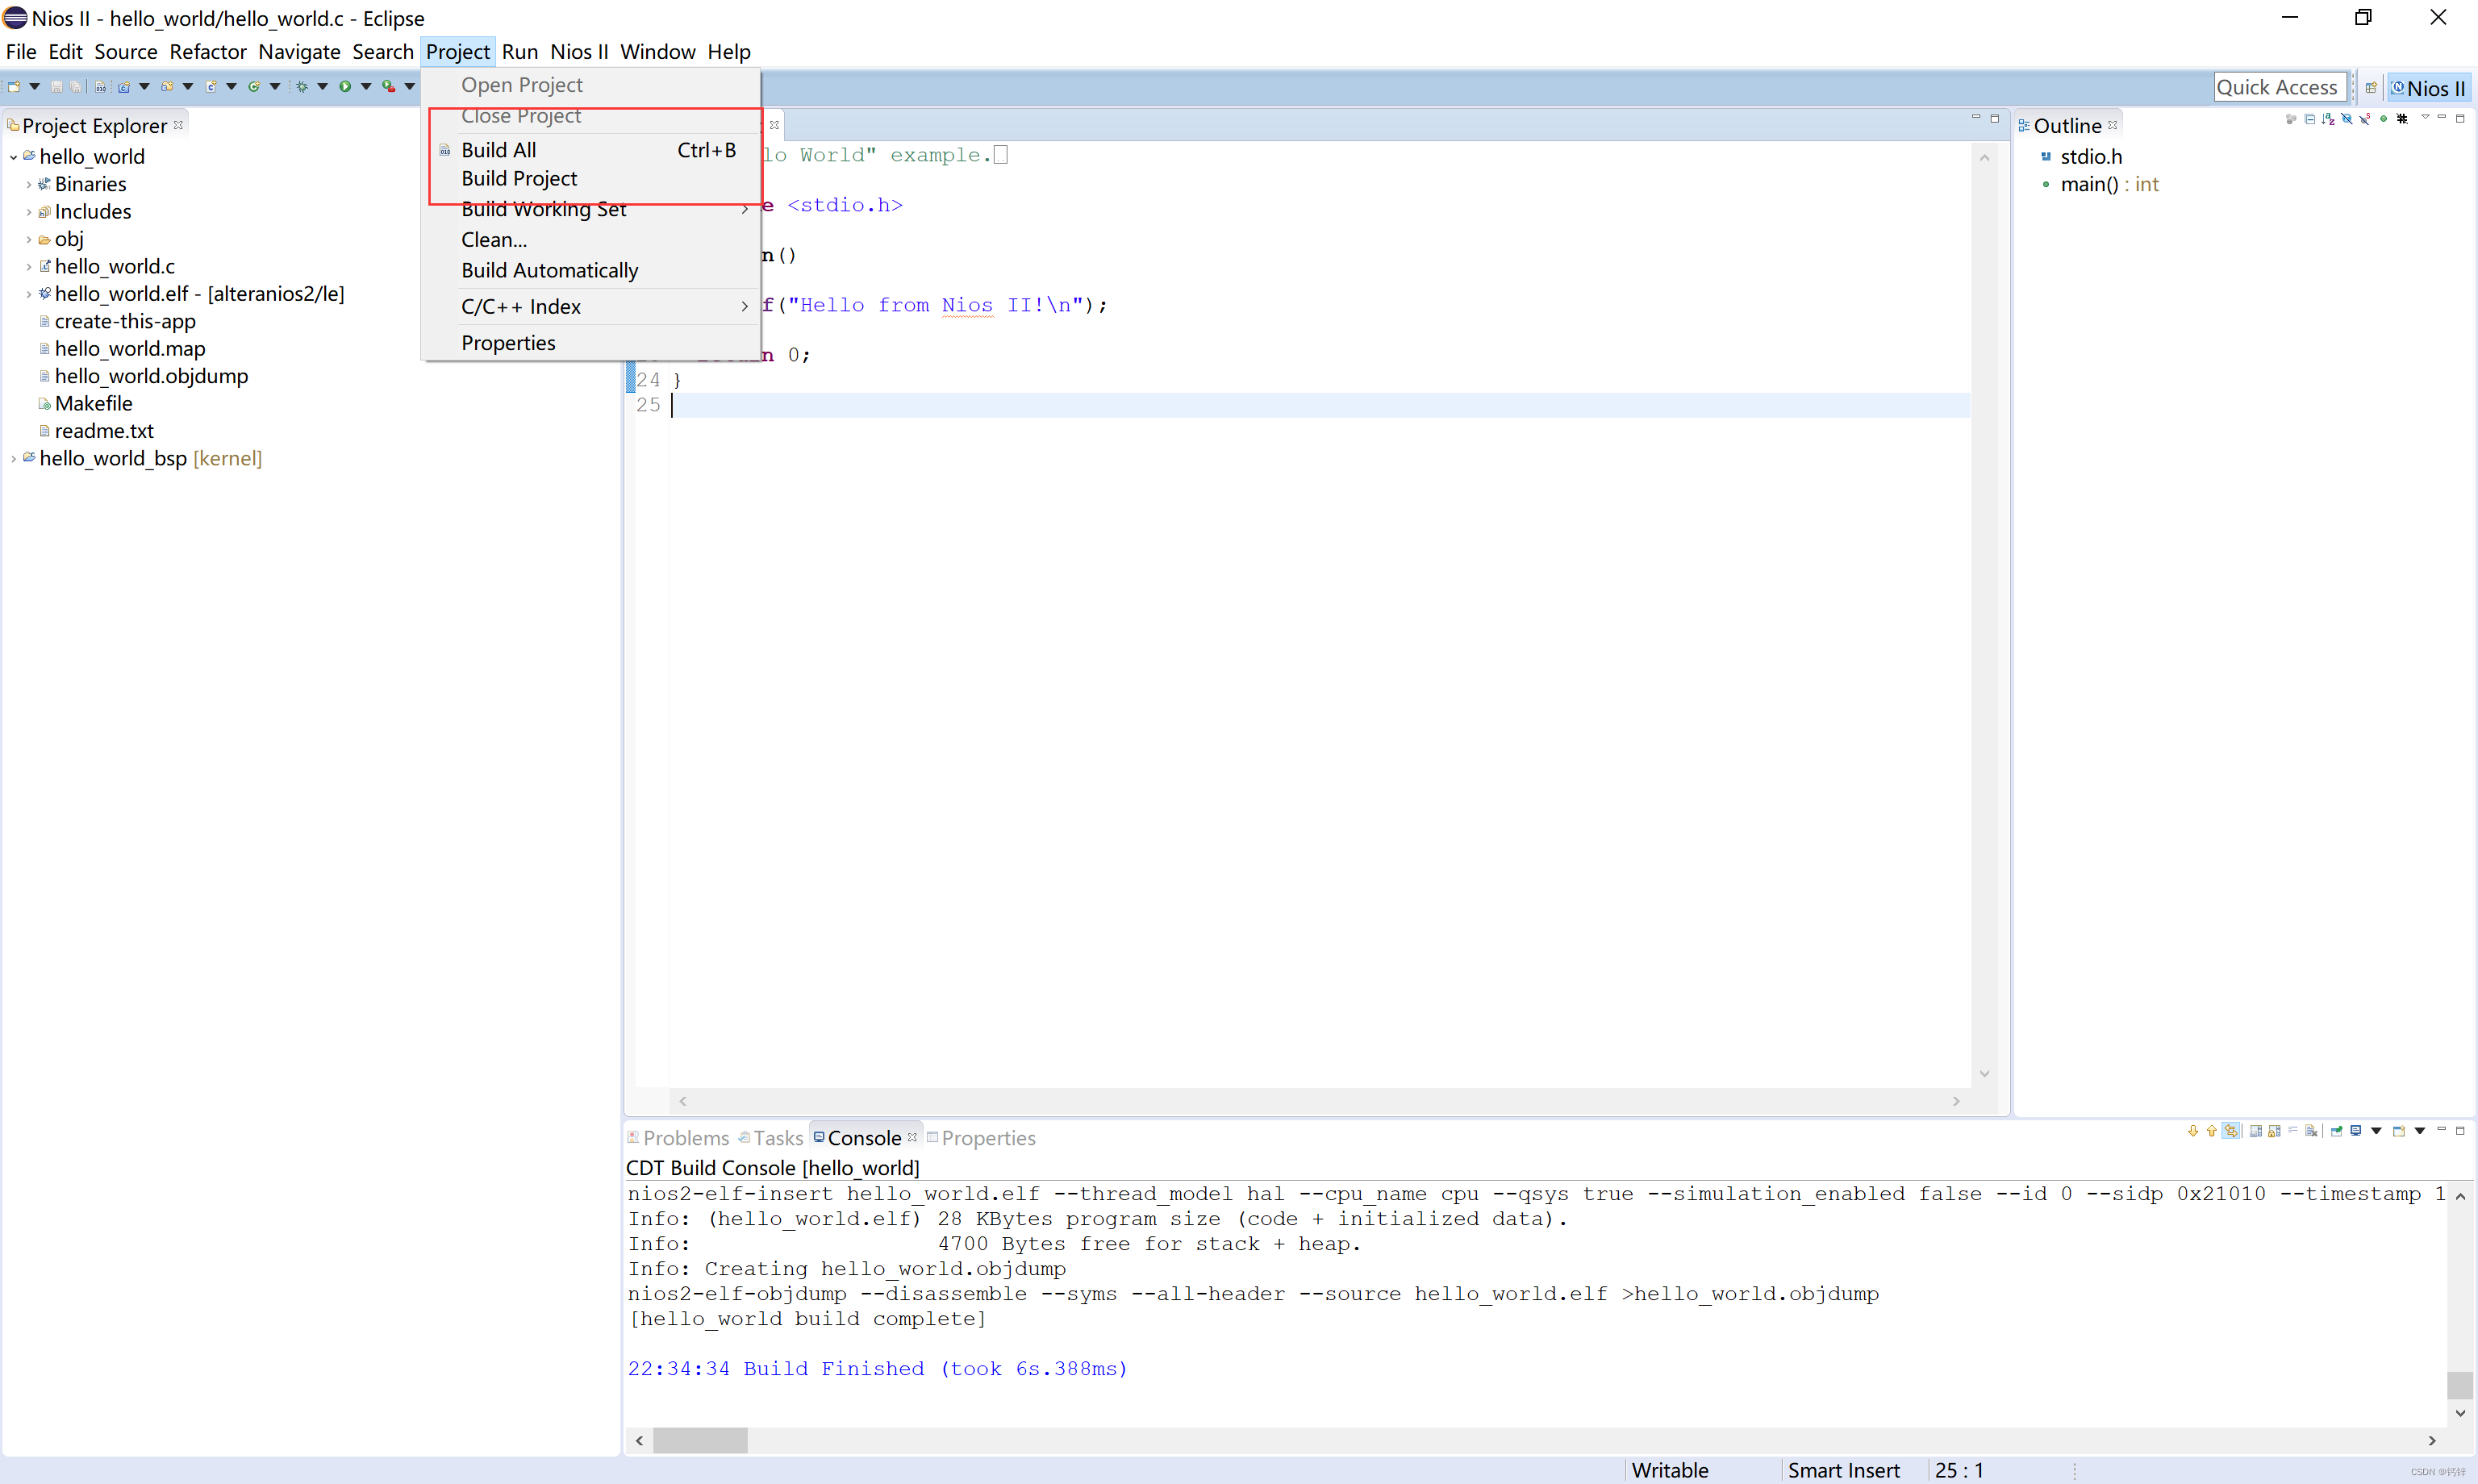This screenshot has height=1484, width=2478.
Task: Toggle Hide Non-Public Members green dot
Action: [x=2384, y=118]
